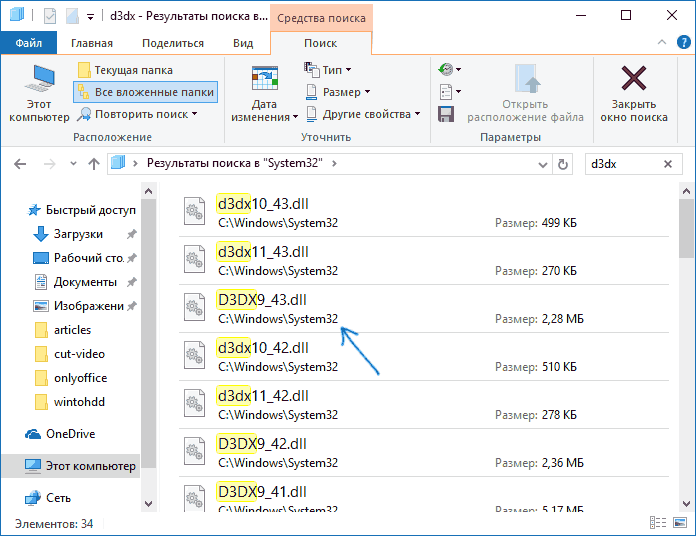696x536 pixels.
Task: Open recent locations dropdown arrow
Action: pyautogui.click(x=74, y=164)
